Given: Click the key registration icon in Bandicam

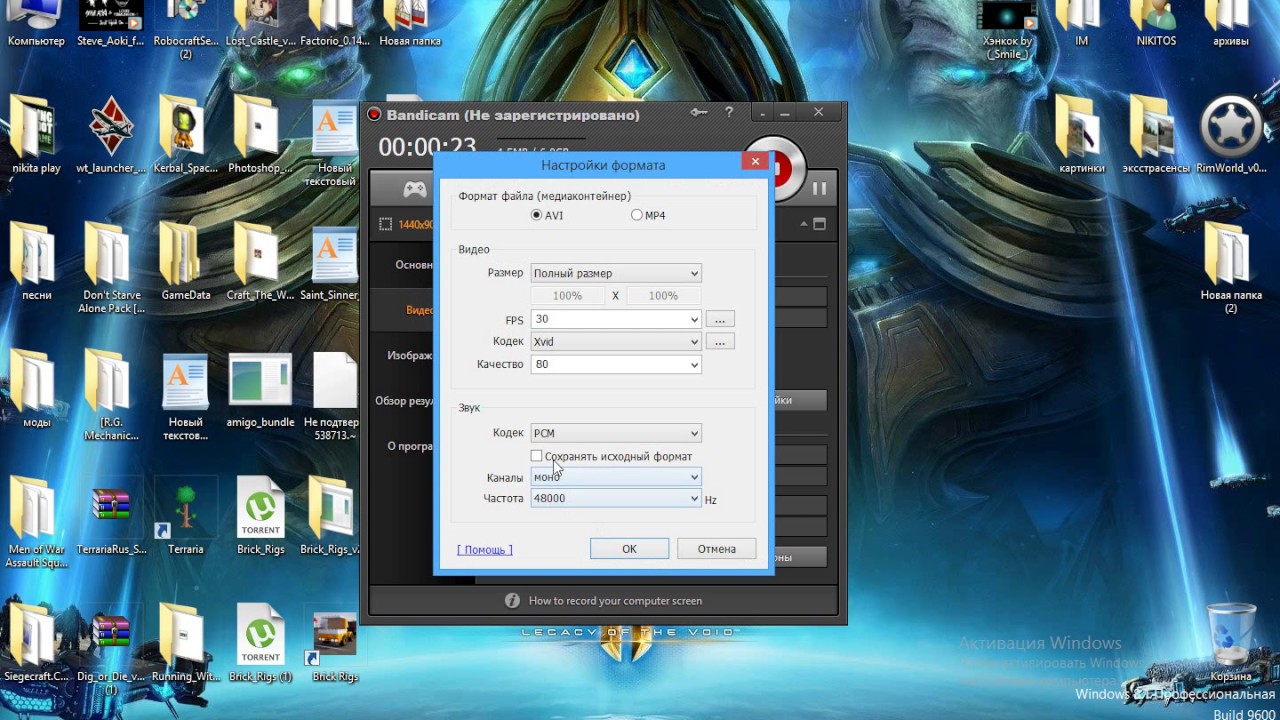Looking at the screenshot, I should [x=699, y=113].
